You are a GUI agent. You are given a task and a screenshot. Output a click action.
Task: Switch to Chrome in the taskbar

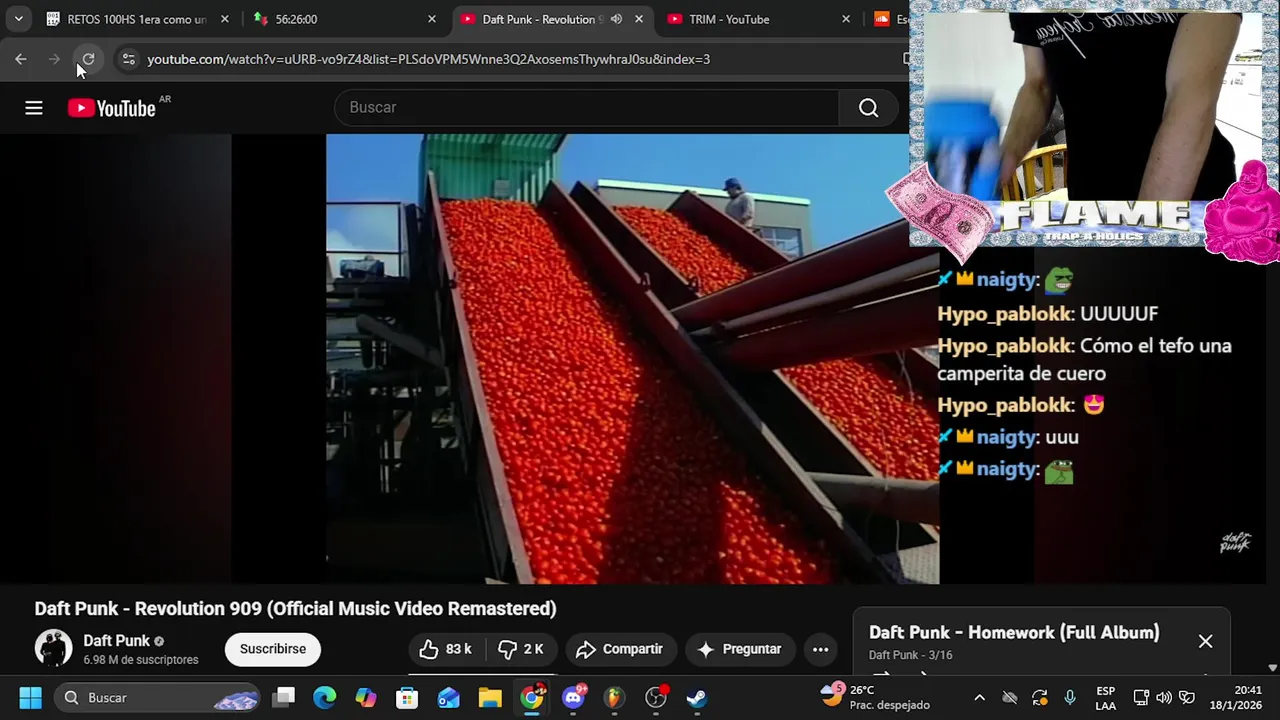point(532,697)
